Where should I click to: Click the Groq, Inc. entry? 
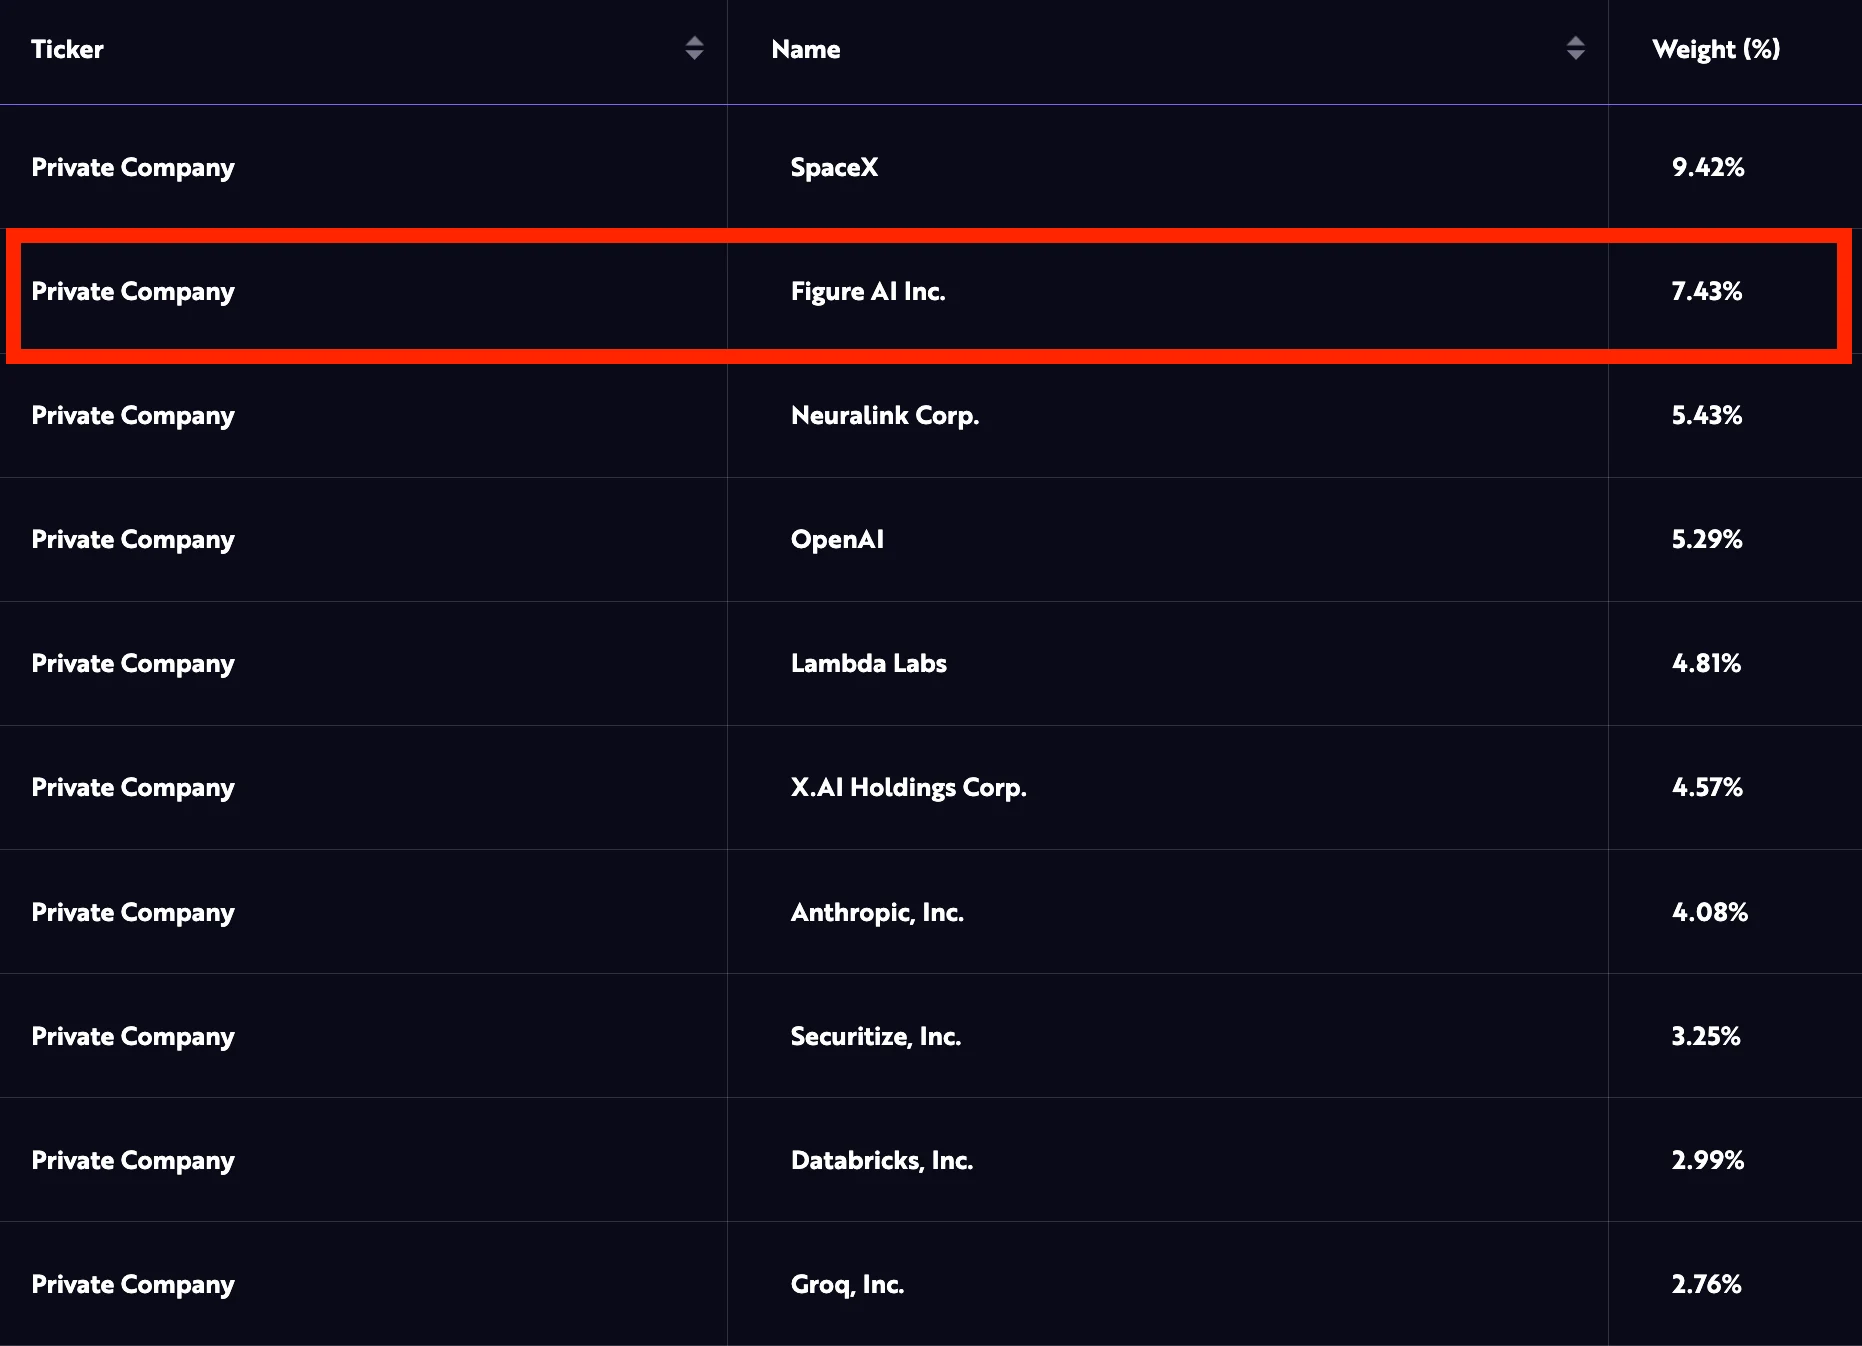[x=847, y=1284]
